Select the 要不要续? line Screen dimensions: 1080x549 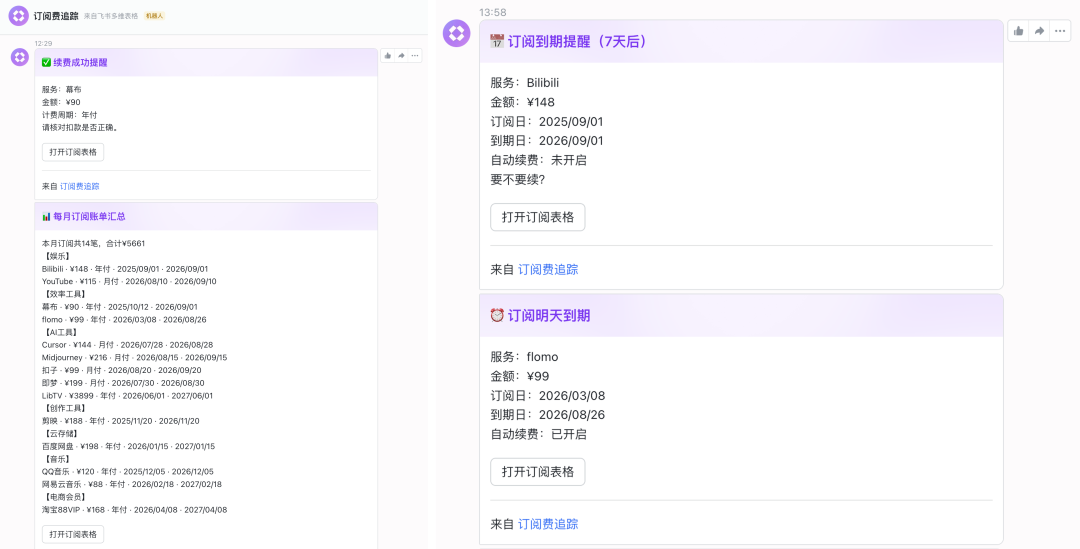518,179
